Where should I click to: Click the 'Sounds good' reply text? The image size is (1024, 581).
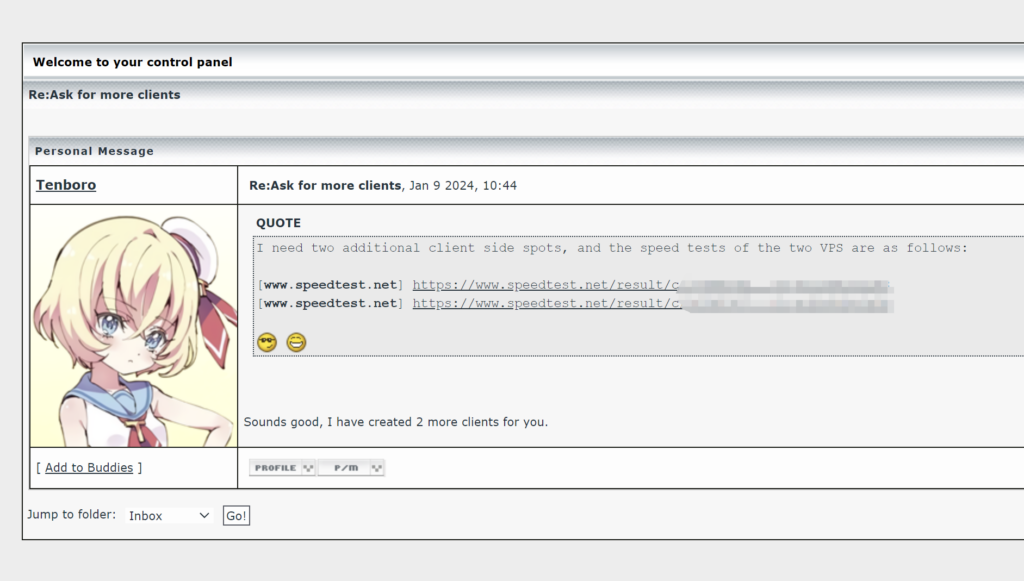[395, 422]
